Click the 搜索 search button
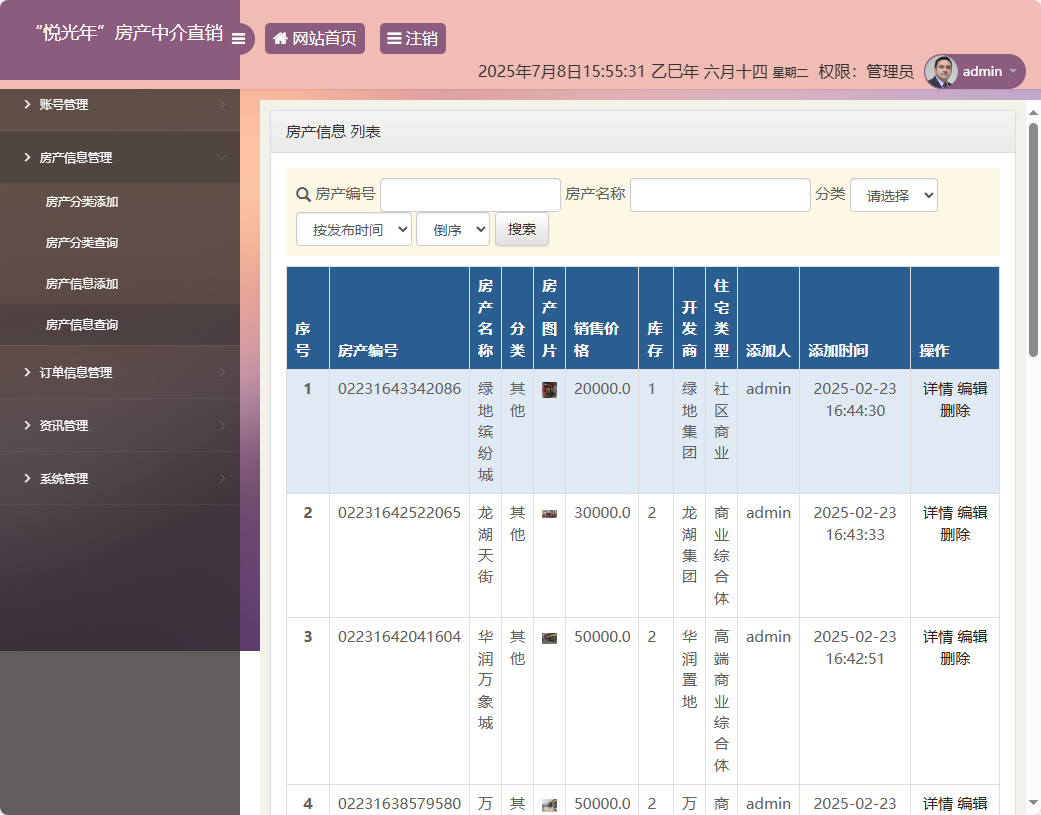 pyautogui.click(x=521, y=228)
